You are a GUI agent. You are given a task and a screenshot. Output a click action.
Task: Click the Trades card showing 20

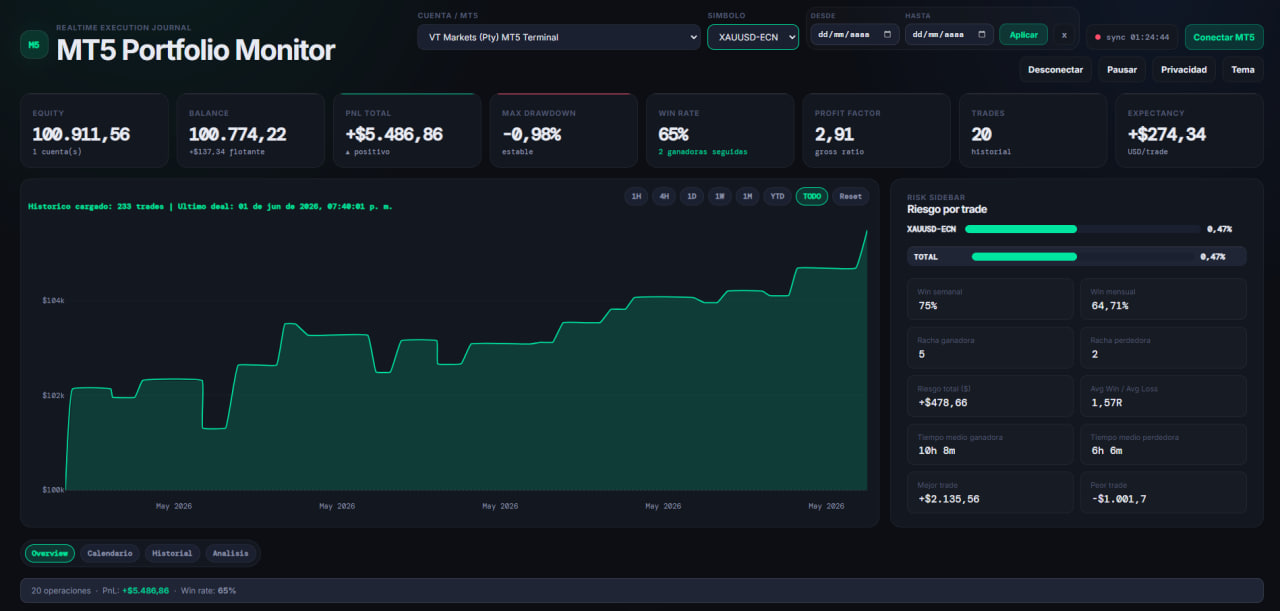(1033, 130)
